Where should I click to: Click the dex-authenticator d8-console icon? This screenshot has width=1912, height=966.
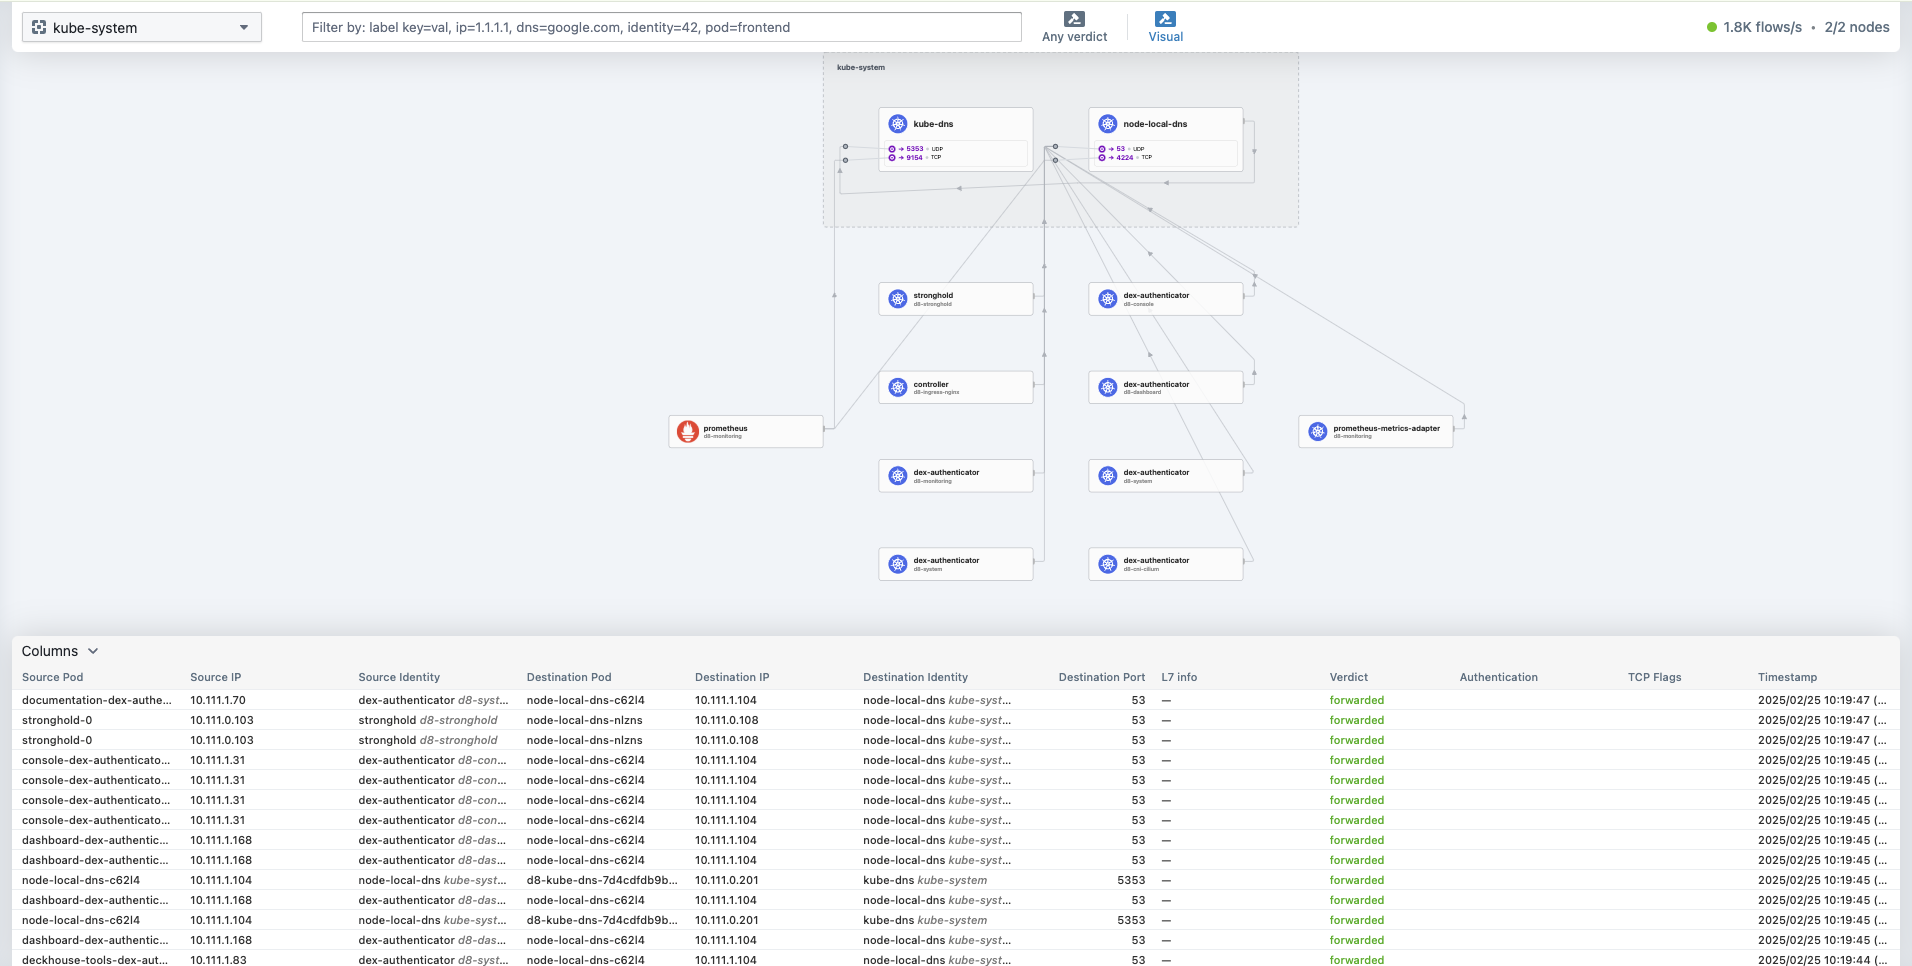pos(1108,299)
